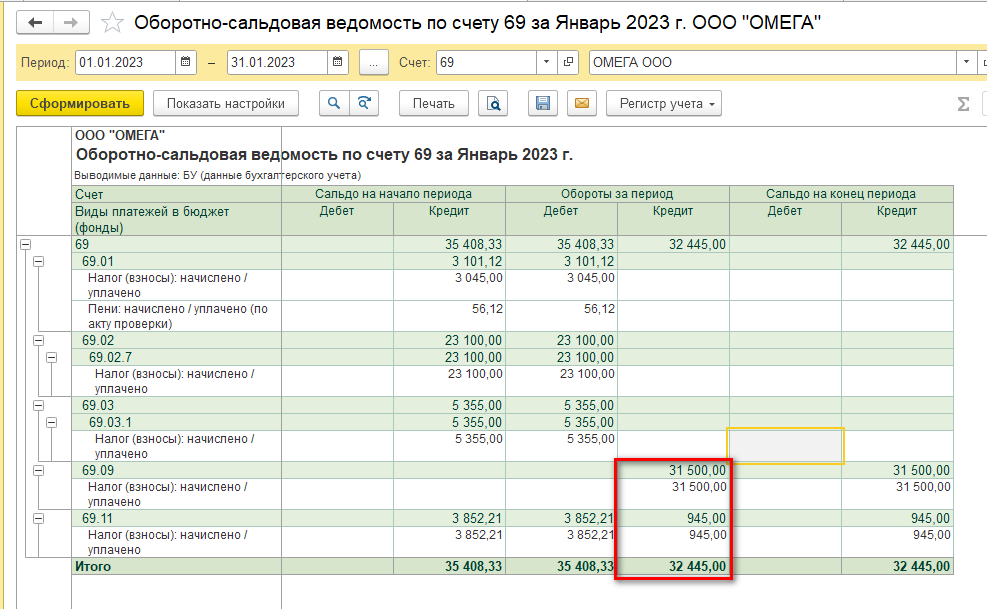Click the end date field 31.01.2023
This screenshot has height=609, width=987.
pyautogui.click(x=277, y=62)
